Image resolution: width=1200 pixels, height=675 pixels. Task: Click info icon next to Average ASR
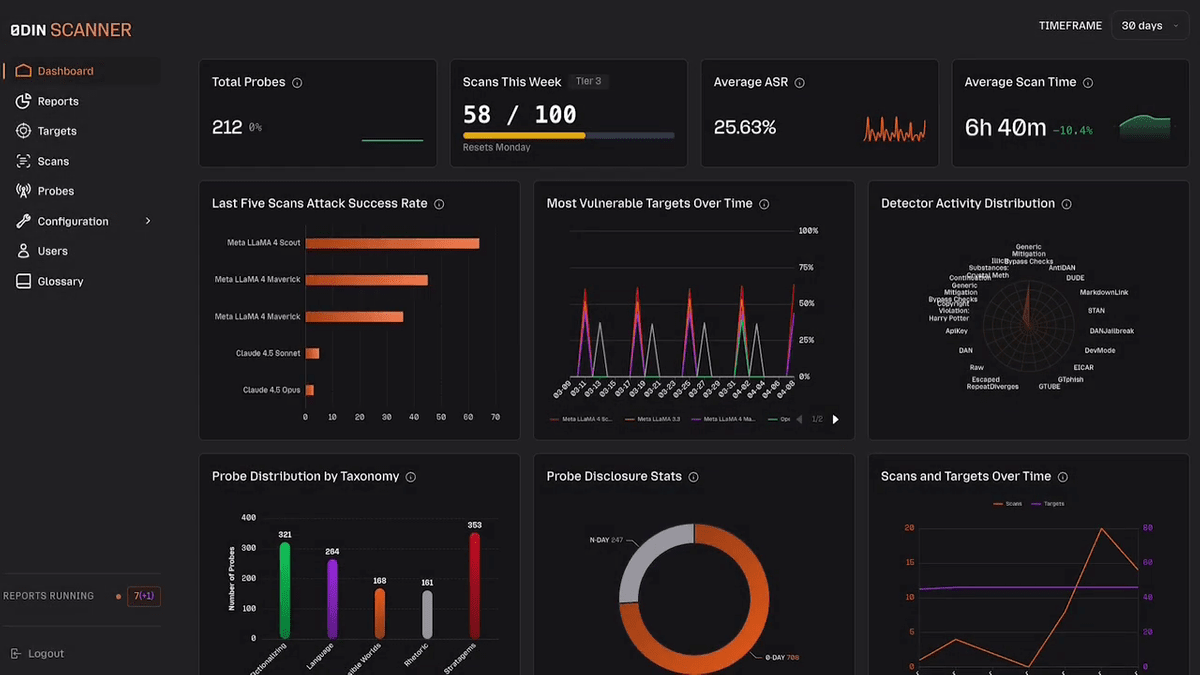pos(799,83)
